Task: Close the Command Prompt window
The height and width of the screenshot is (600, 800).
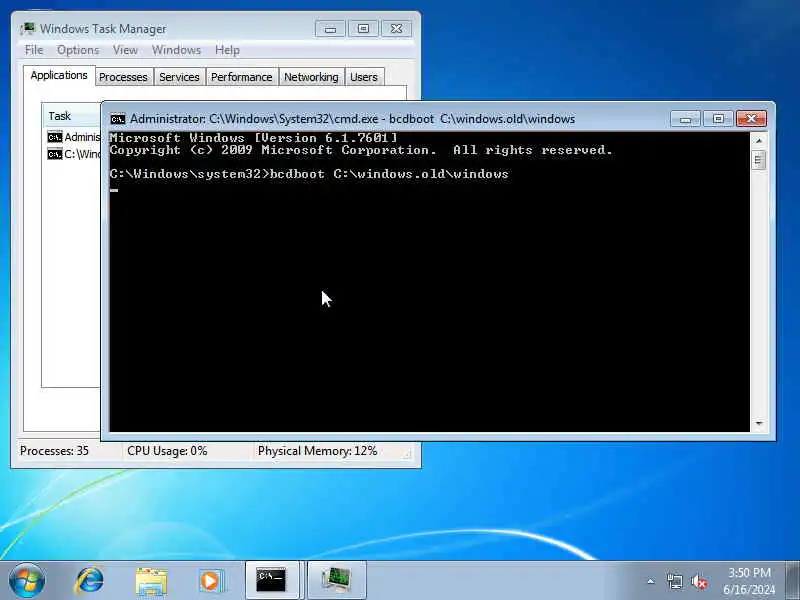Action: 752,119
